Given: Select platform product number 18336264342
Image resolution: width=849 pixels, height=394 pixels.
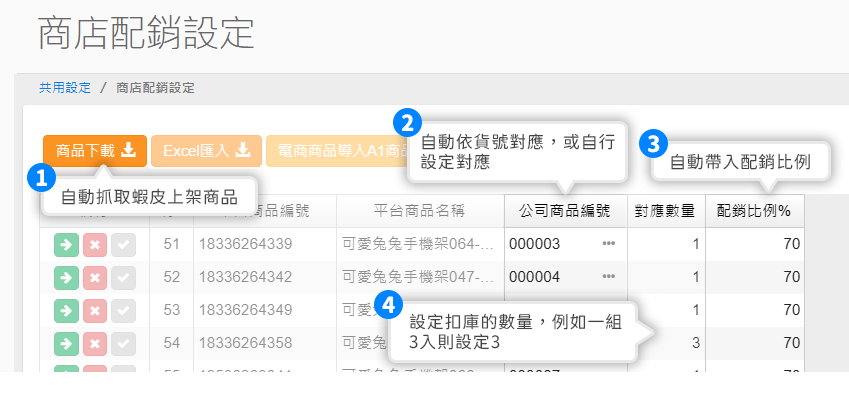Looking at the screenshot, I should 245,277.
